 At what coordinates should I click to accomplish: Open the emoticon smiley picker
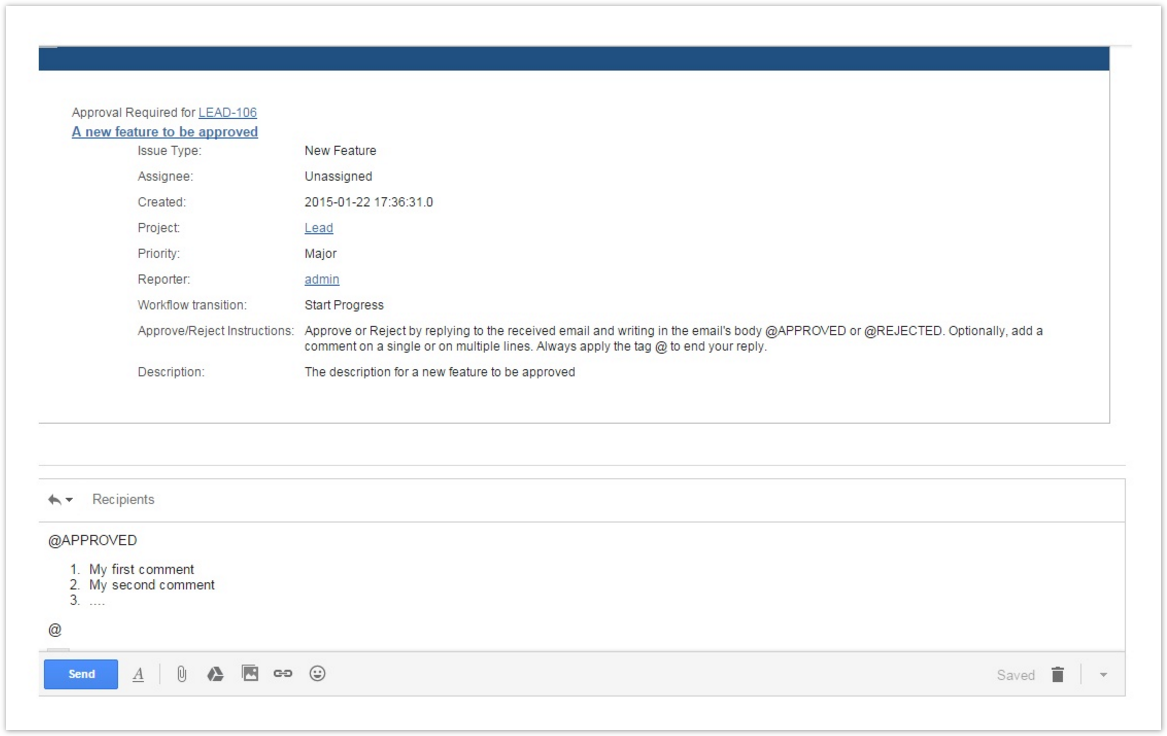(x=317, y=674)
